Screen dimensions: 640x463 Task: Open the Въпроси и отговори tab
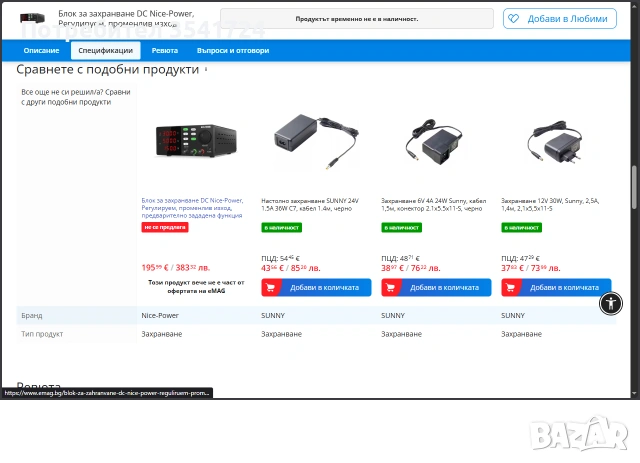point(233,51)
